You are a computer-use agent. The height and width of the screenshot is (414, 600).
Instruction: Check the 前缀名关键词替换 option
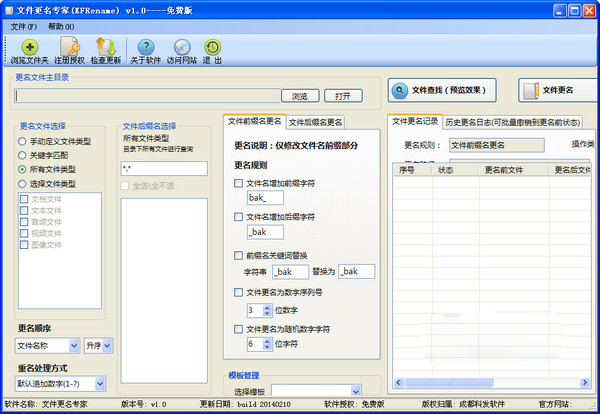[x=238, y=256]
